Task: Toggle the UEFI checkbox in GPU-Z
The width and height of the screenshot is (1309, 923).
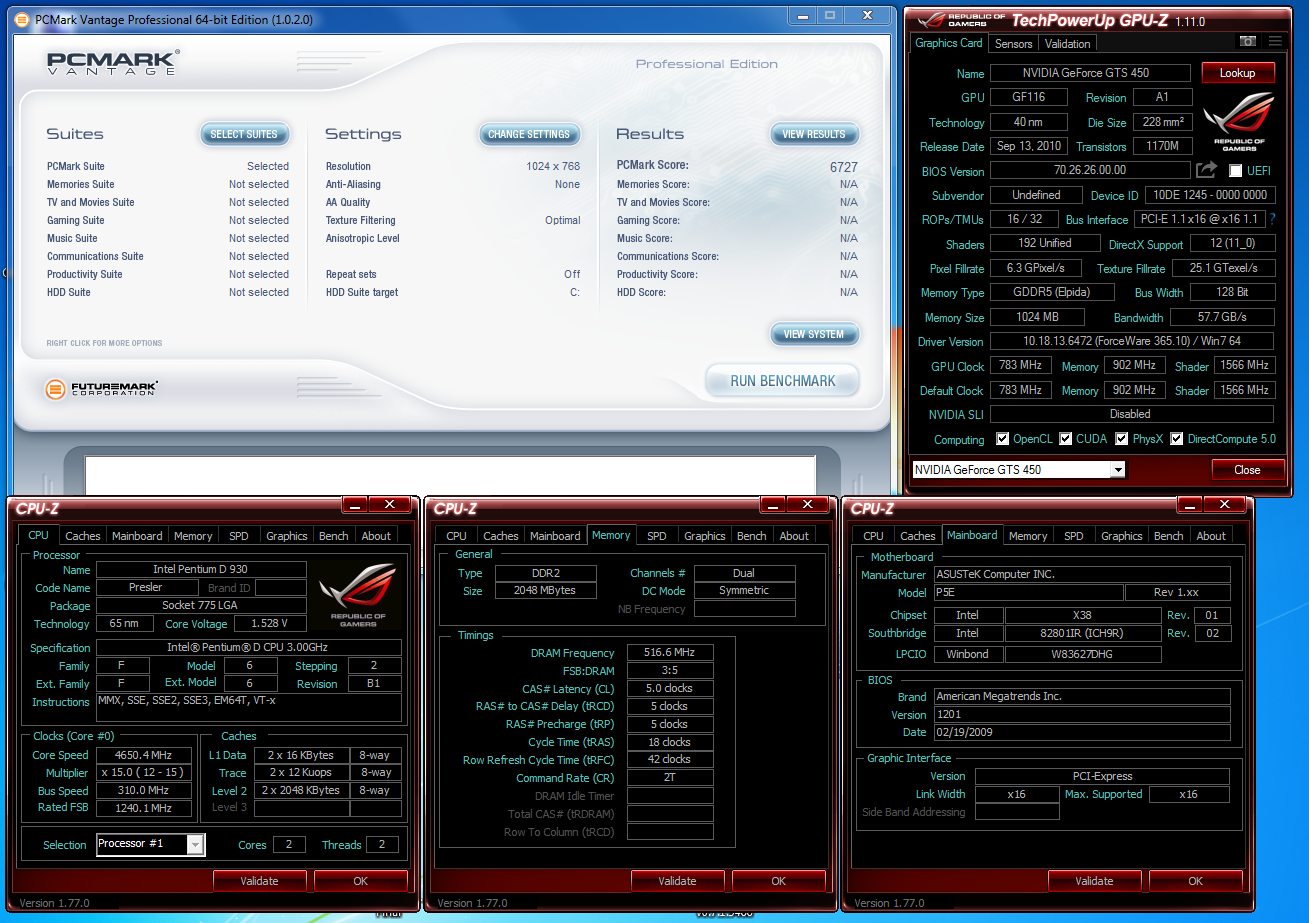Action: pos(1236,171)
